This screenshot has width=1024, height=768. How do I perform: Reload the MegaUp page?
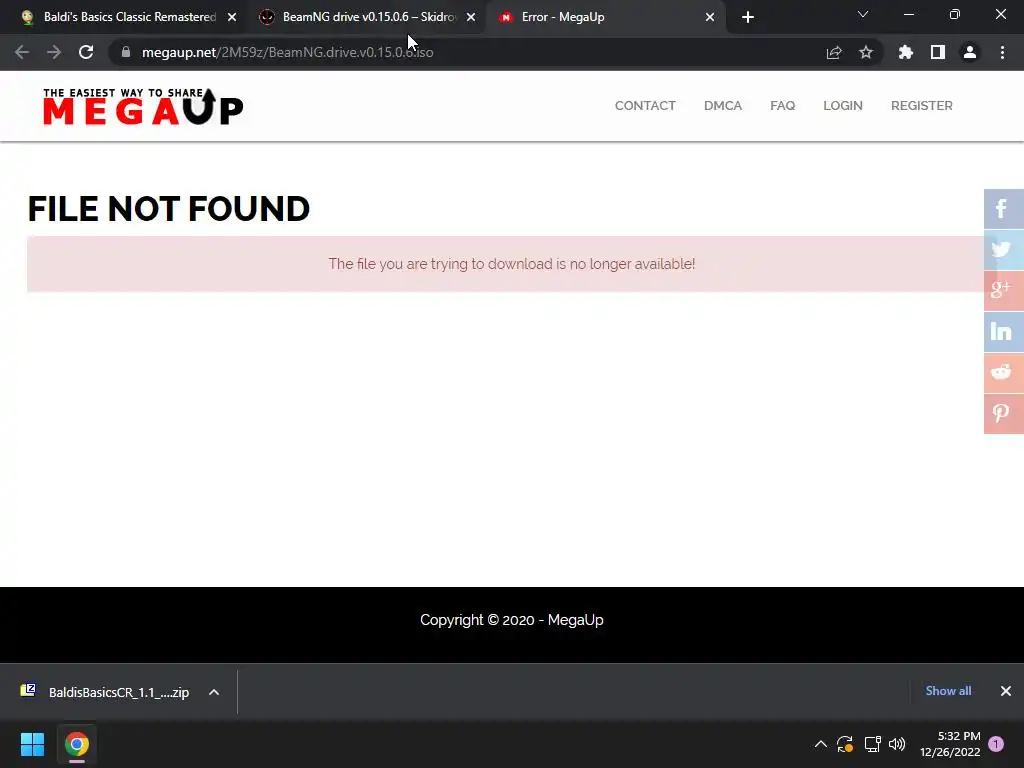tap(86, 52)
